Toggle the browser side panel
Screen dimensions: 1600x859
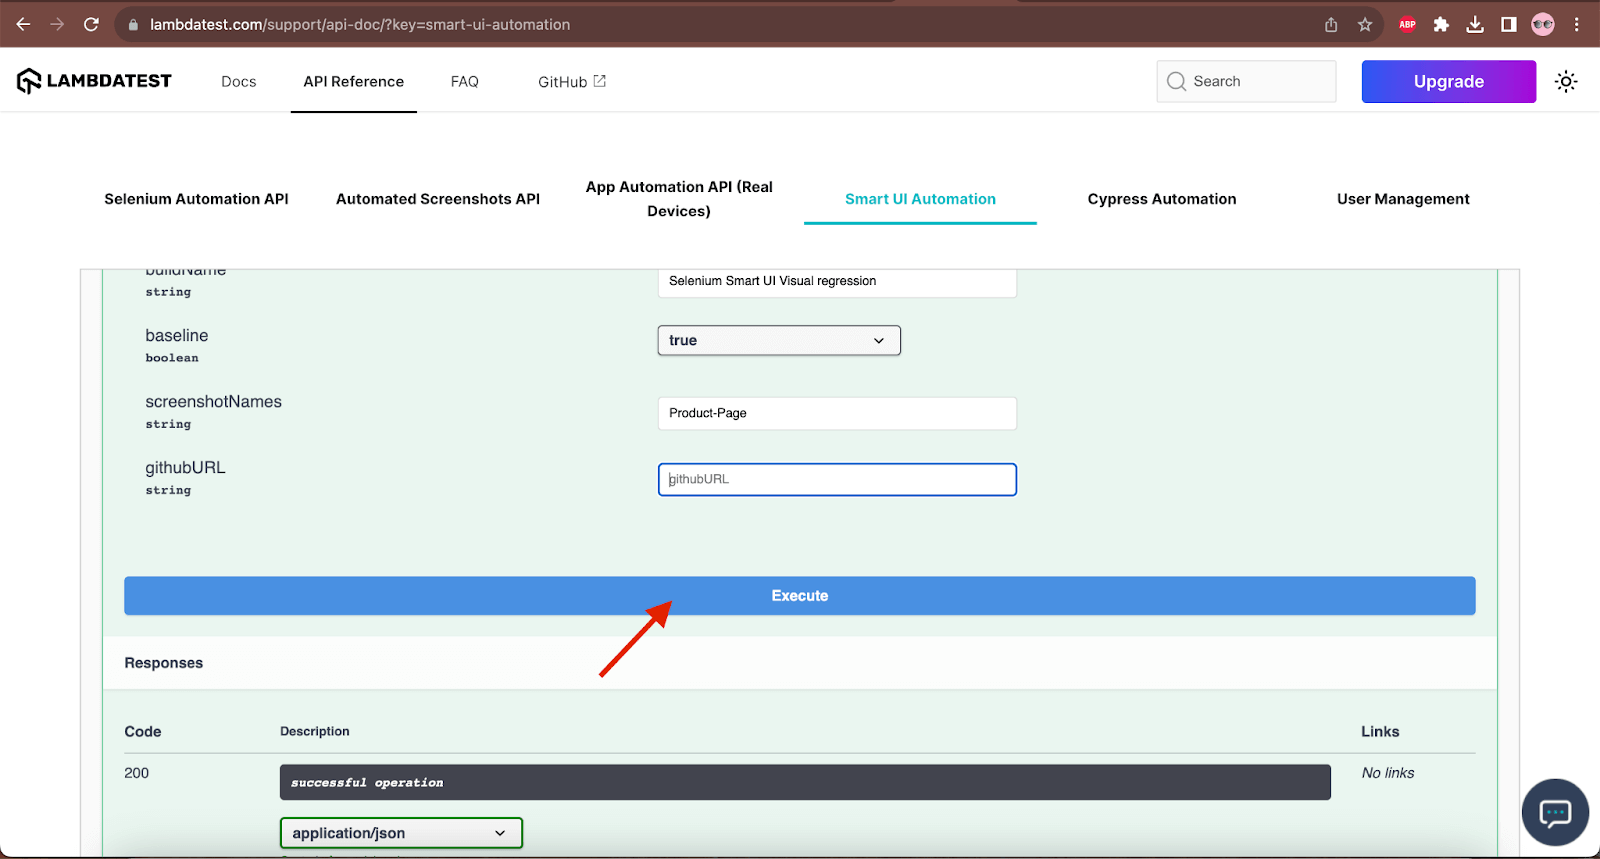pos(1509,25)
